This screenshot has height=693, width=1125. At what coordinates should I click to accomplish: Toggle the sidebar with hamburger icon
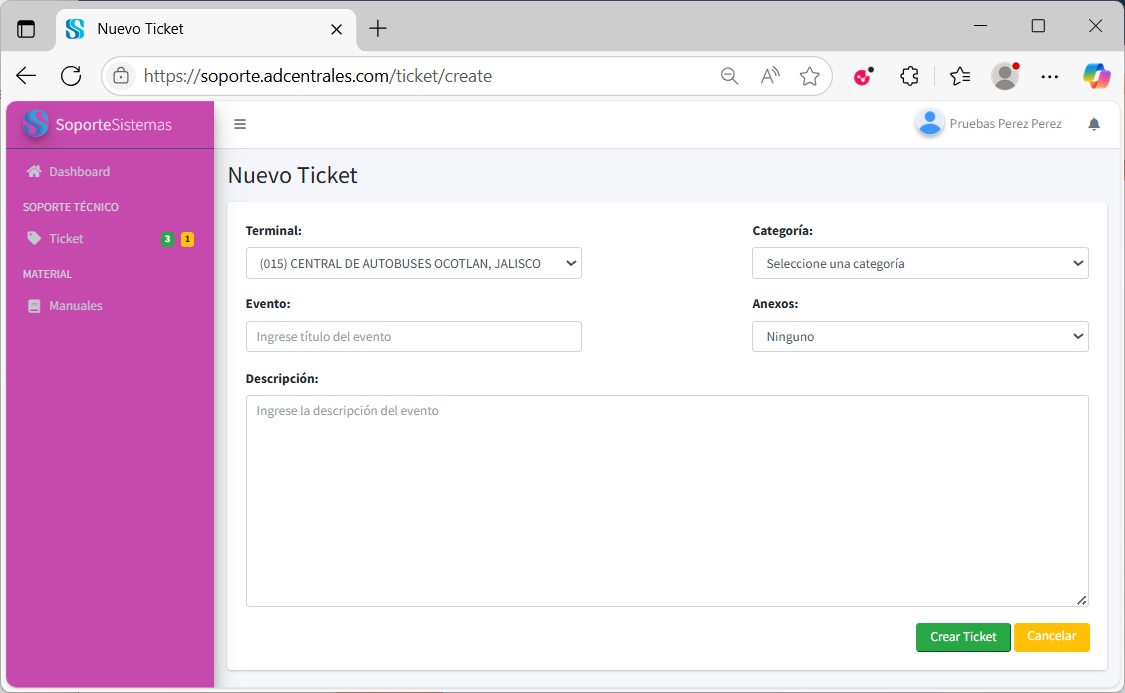[240, 124]
